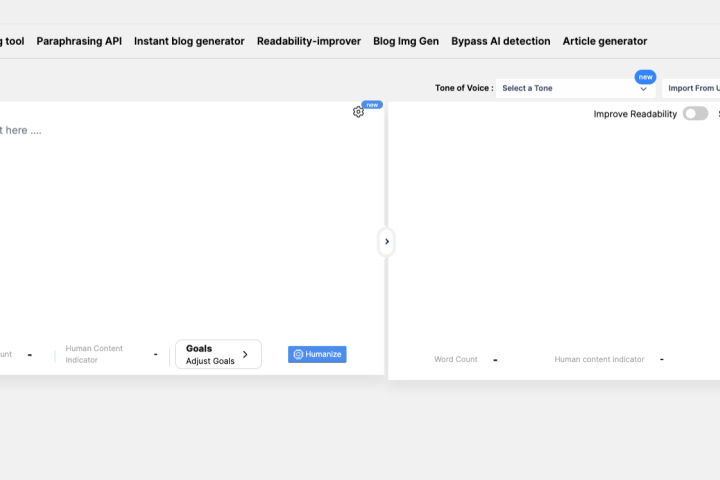Screen dimensions: 720x480
Task: Select the Readability-improver nav item
Action: point(308,41)
